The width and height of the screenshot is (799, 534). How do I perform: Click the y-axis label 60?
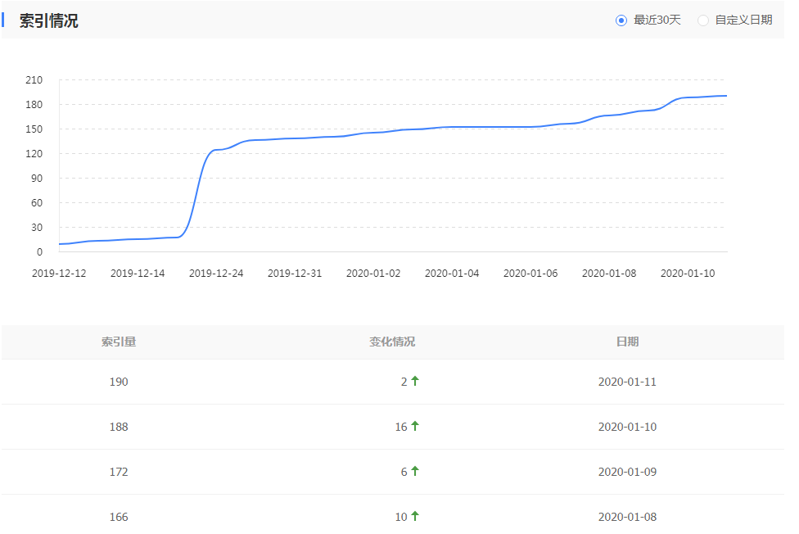[x=37, y=203]
